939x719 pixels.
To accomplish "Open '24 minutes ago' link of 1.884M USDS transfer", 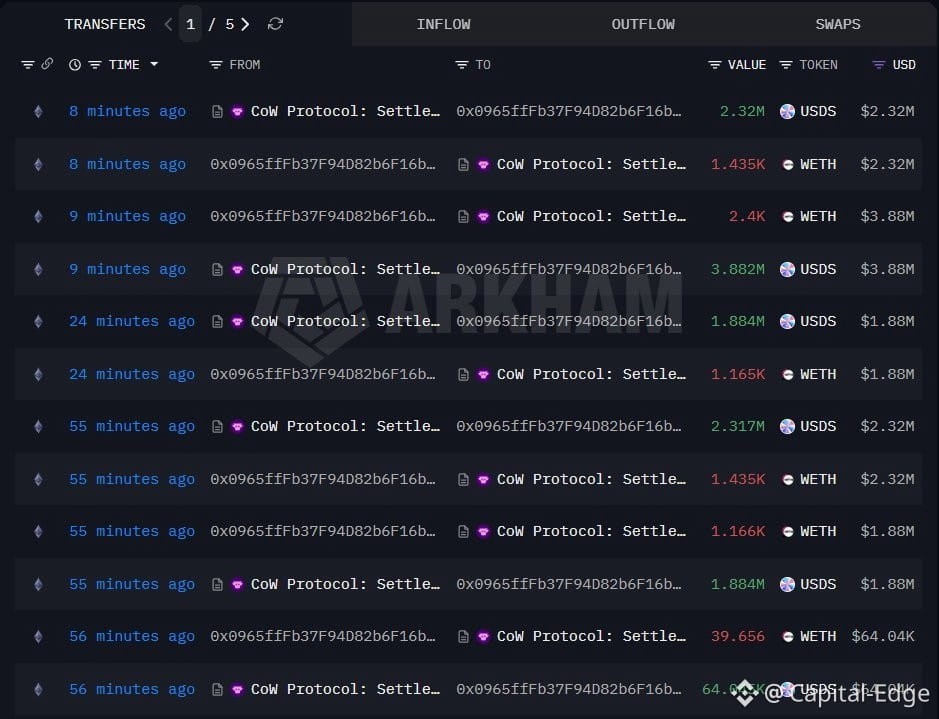I will click(x=132, y=321).
